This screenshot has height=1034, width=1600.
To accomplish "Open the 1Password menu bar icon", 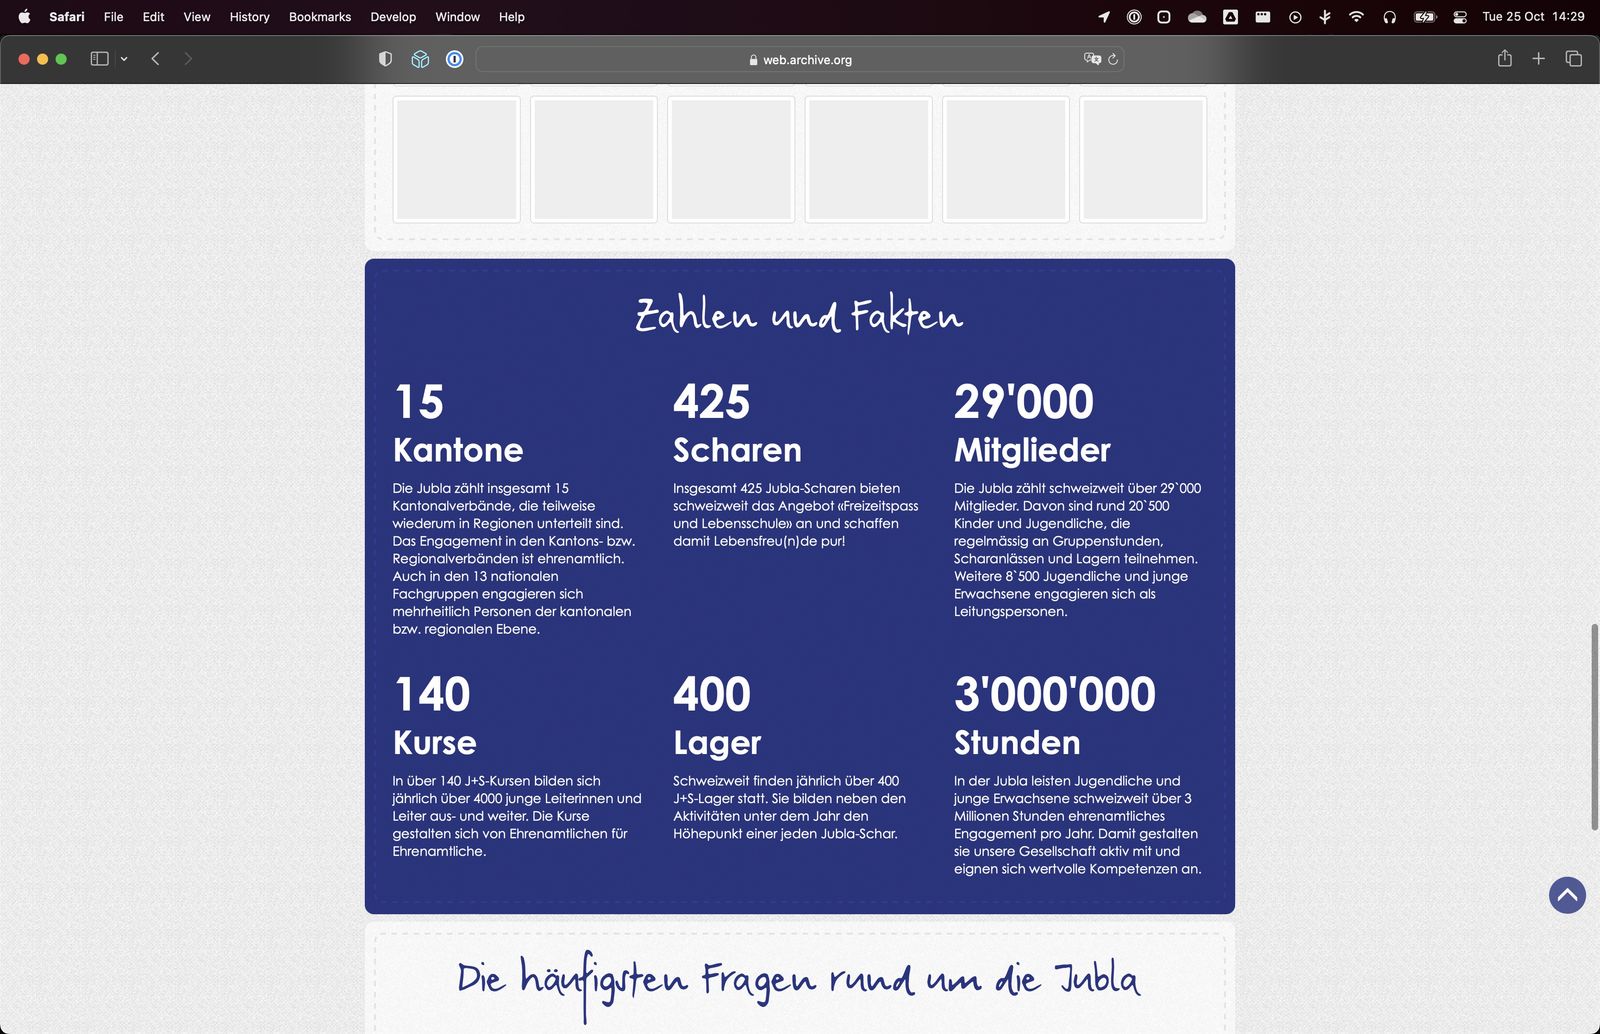I will click(x=1134, y=16).
